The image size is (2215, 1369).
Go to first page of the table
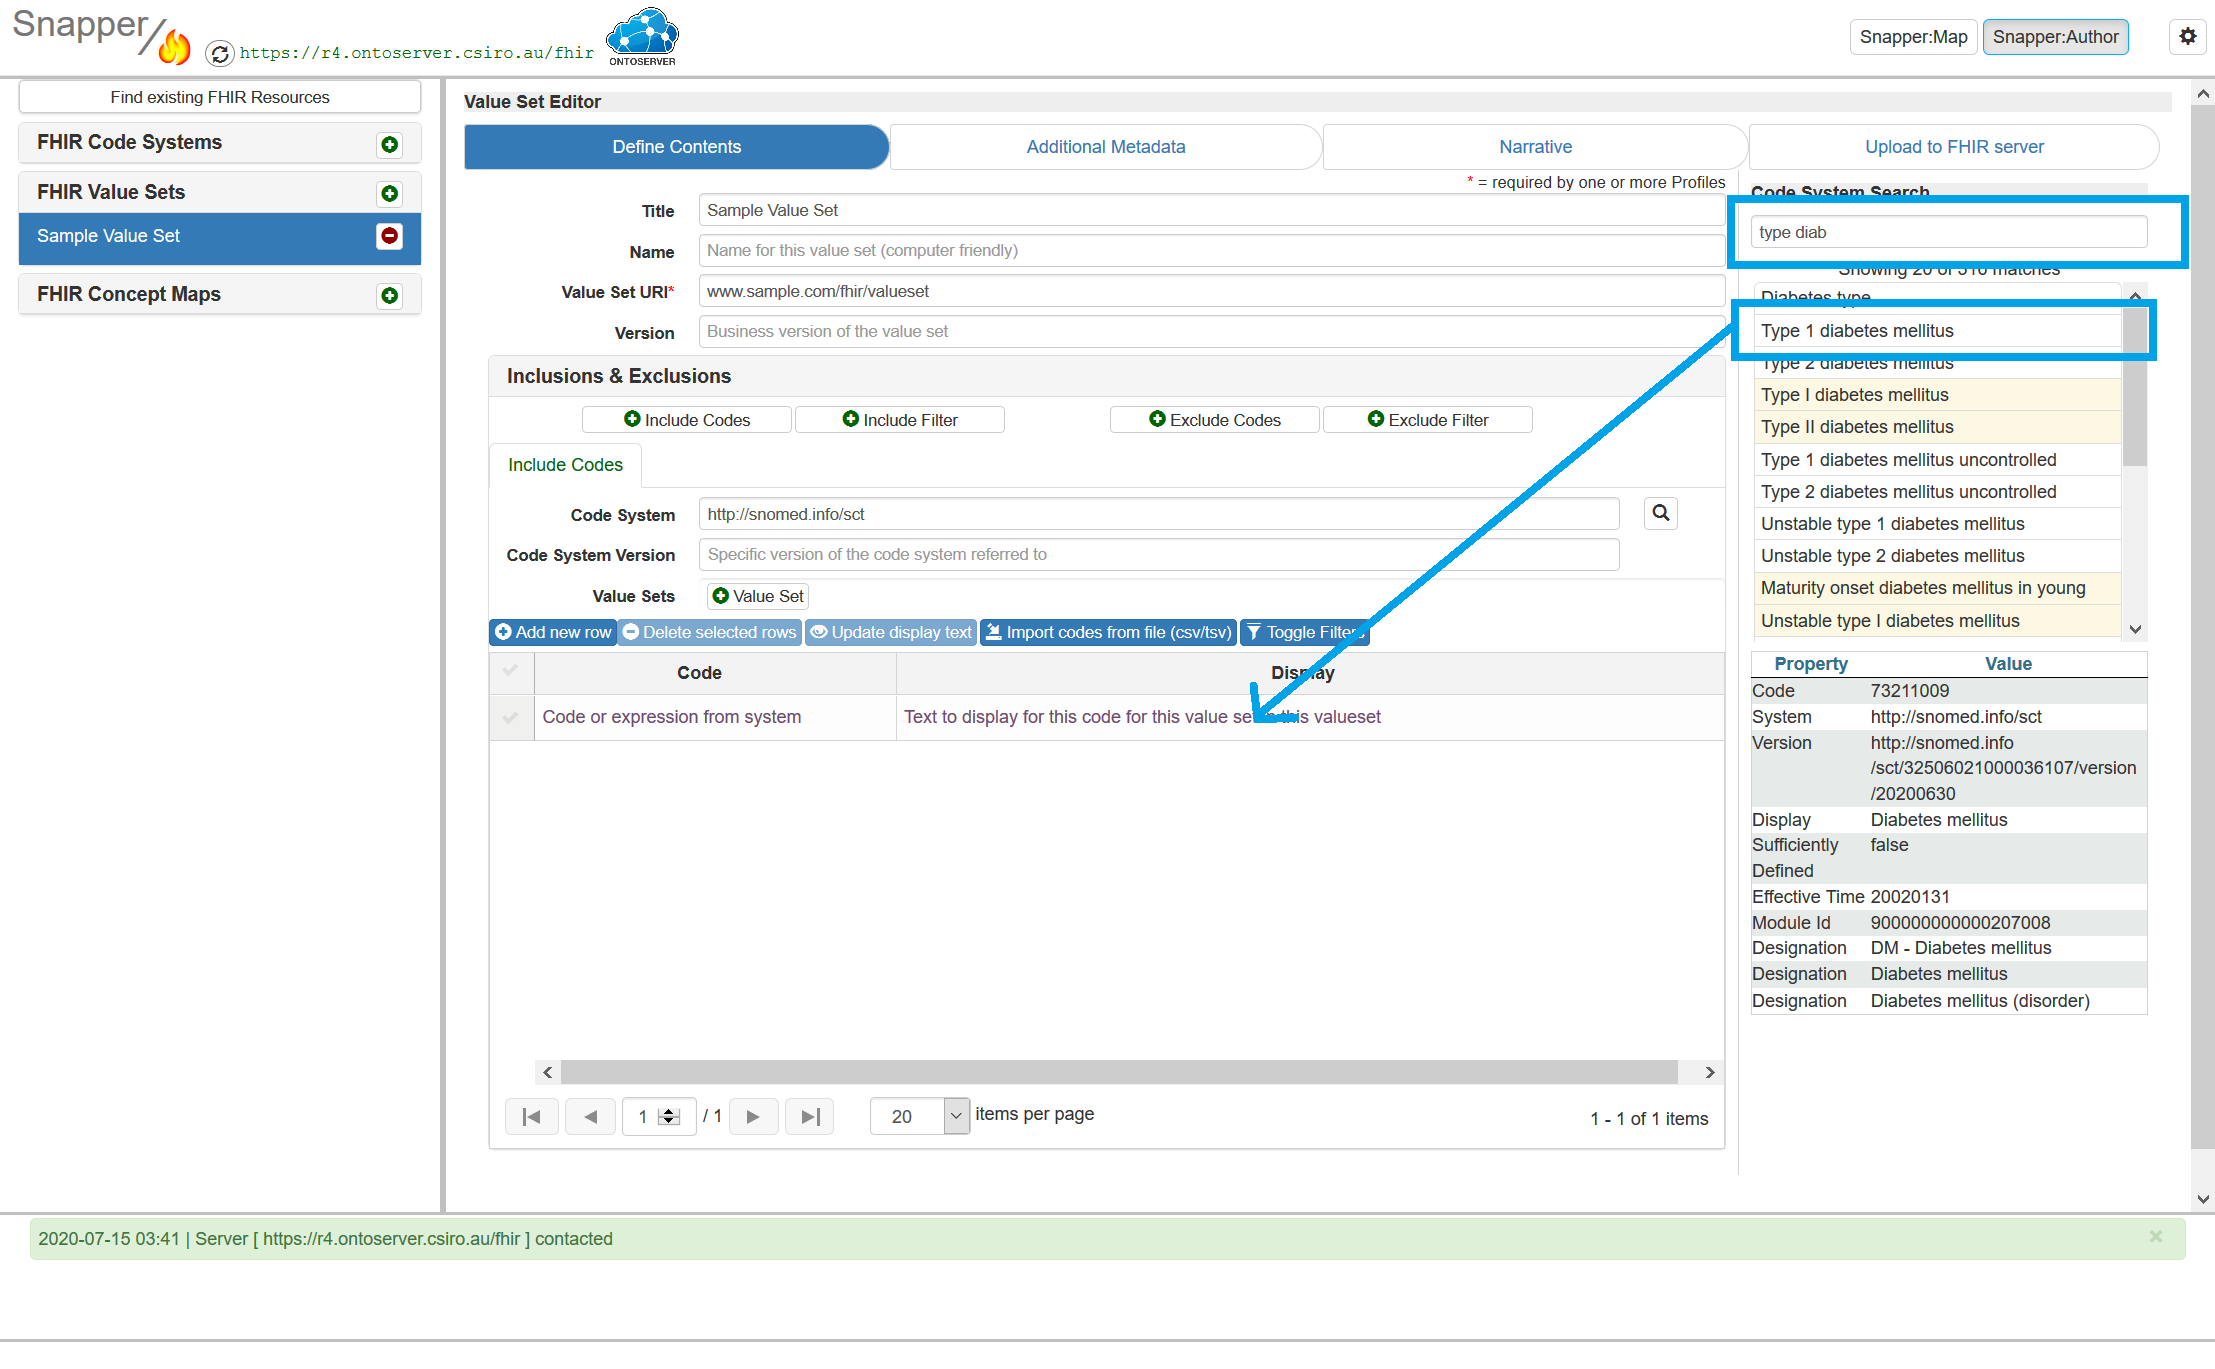[532, 1116]
